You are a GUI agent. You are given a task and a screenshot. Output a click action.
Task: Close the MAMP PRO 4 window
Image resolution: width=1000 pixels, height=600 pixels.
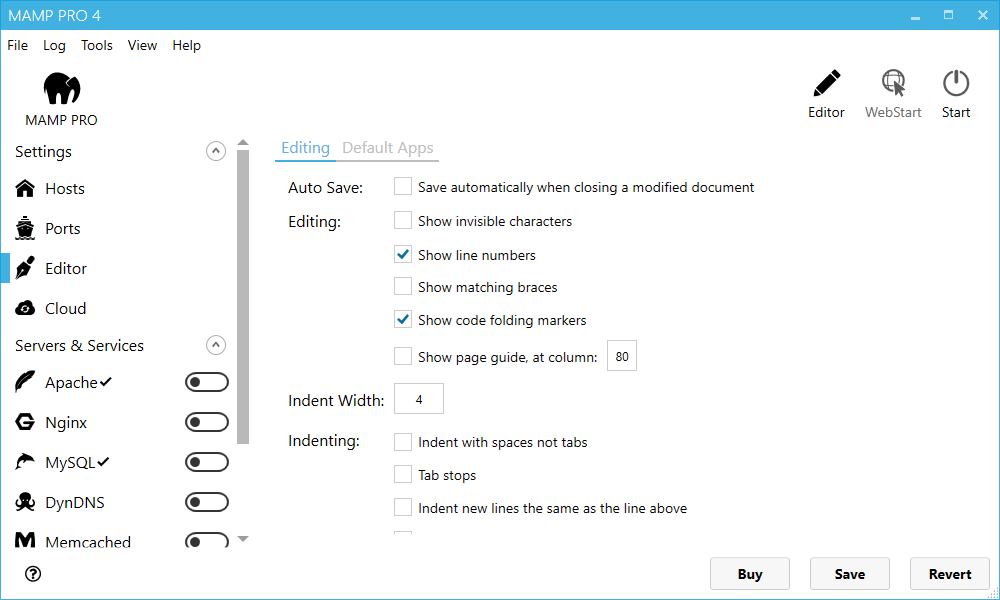pos(983,15)
